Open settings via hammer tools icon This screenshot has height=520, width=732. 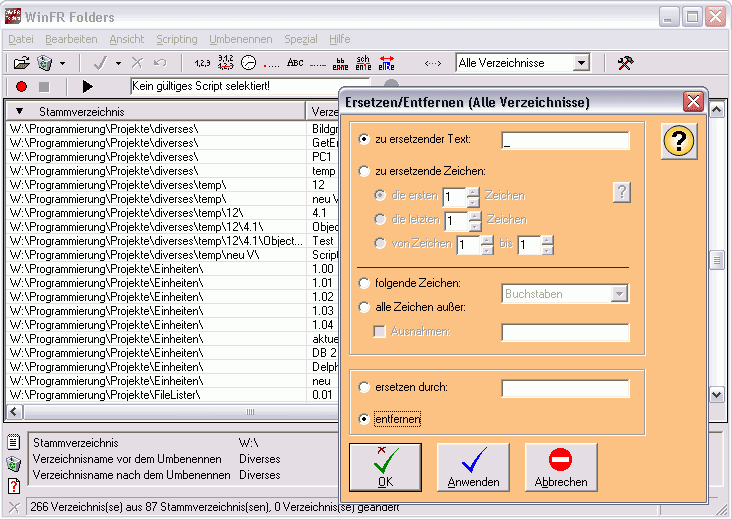tap(625, 63)
